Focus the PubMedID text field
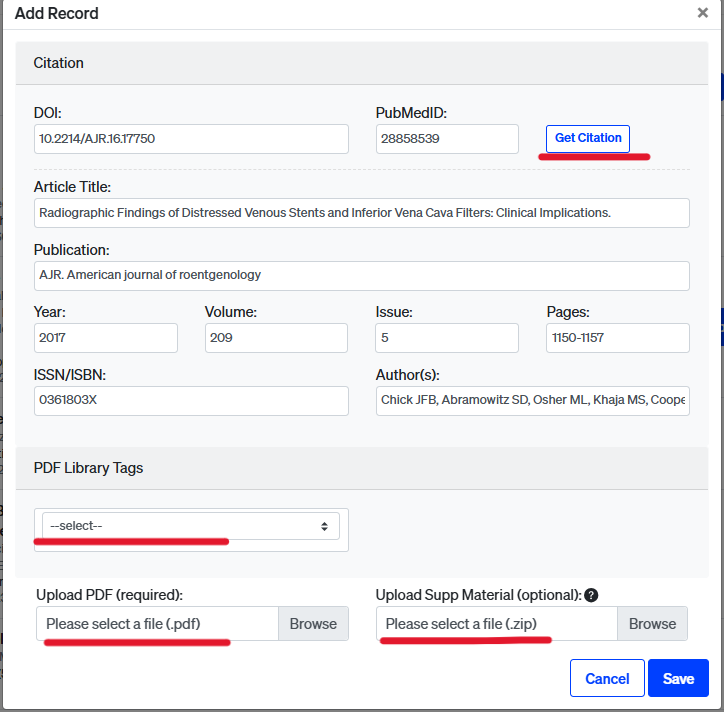This screenshot has width=724, height=712. point(447,139)
